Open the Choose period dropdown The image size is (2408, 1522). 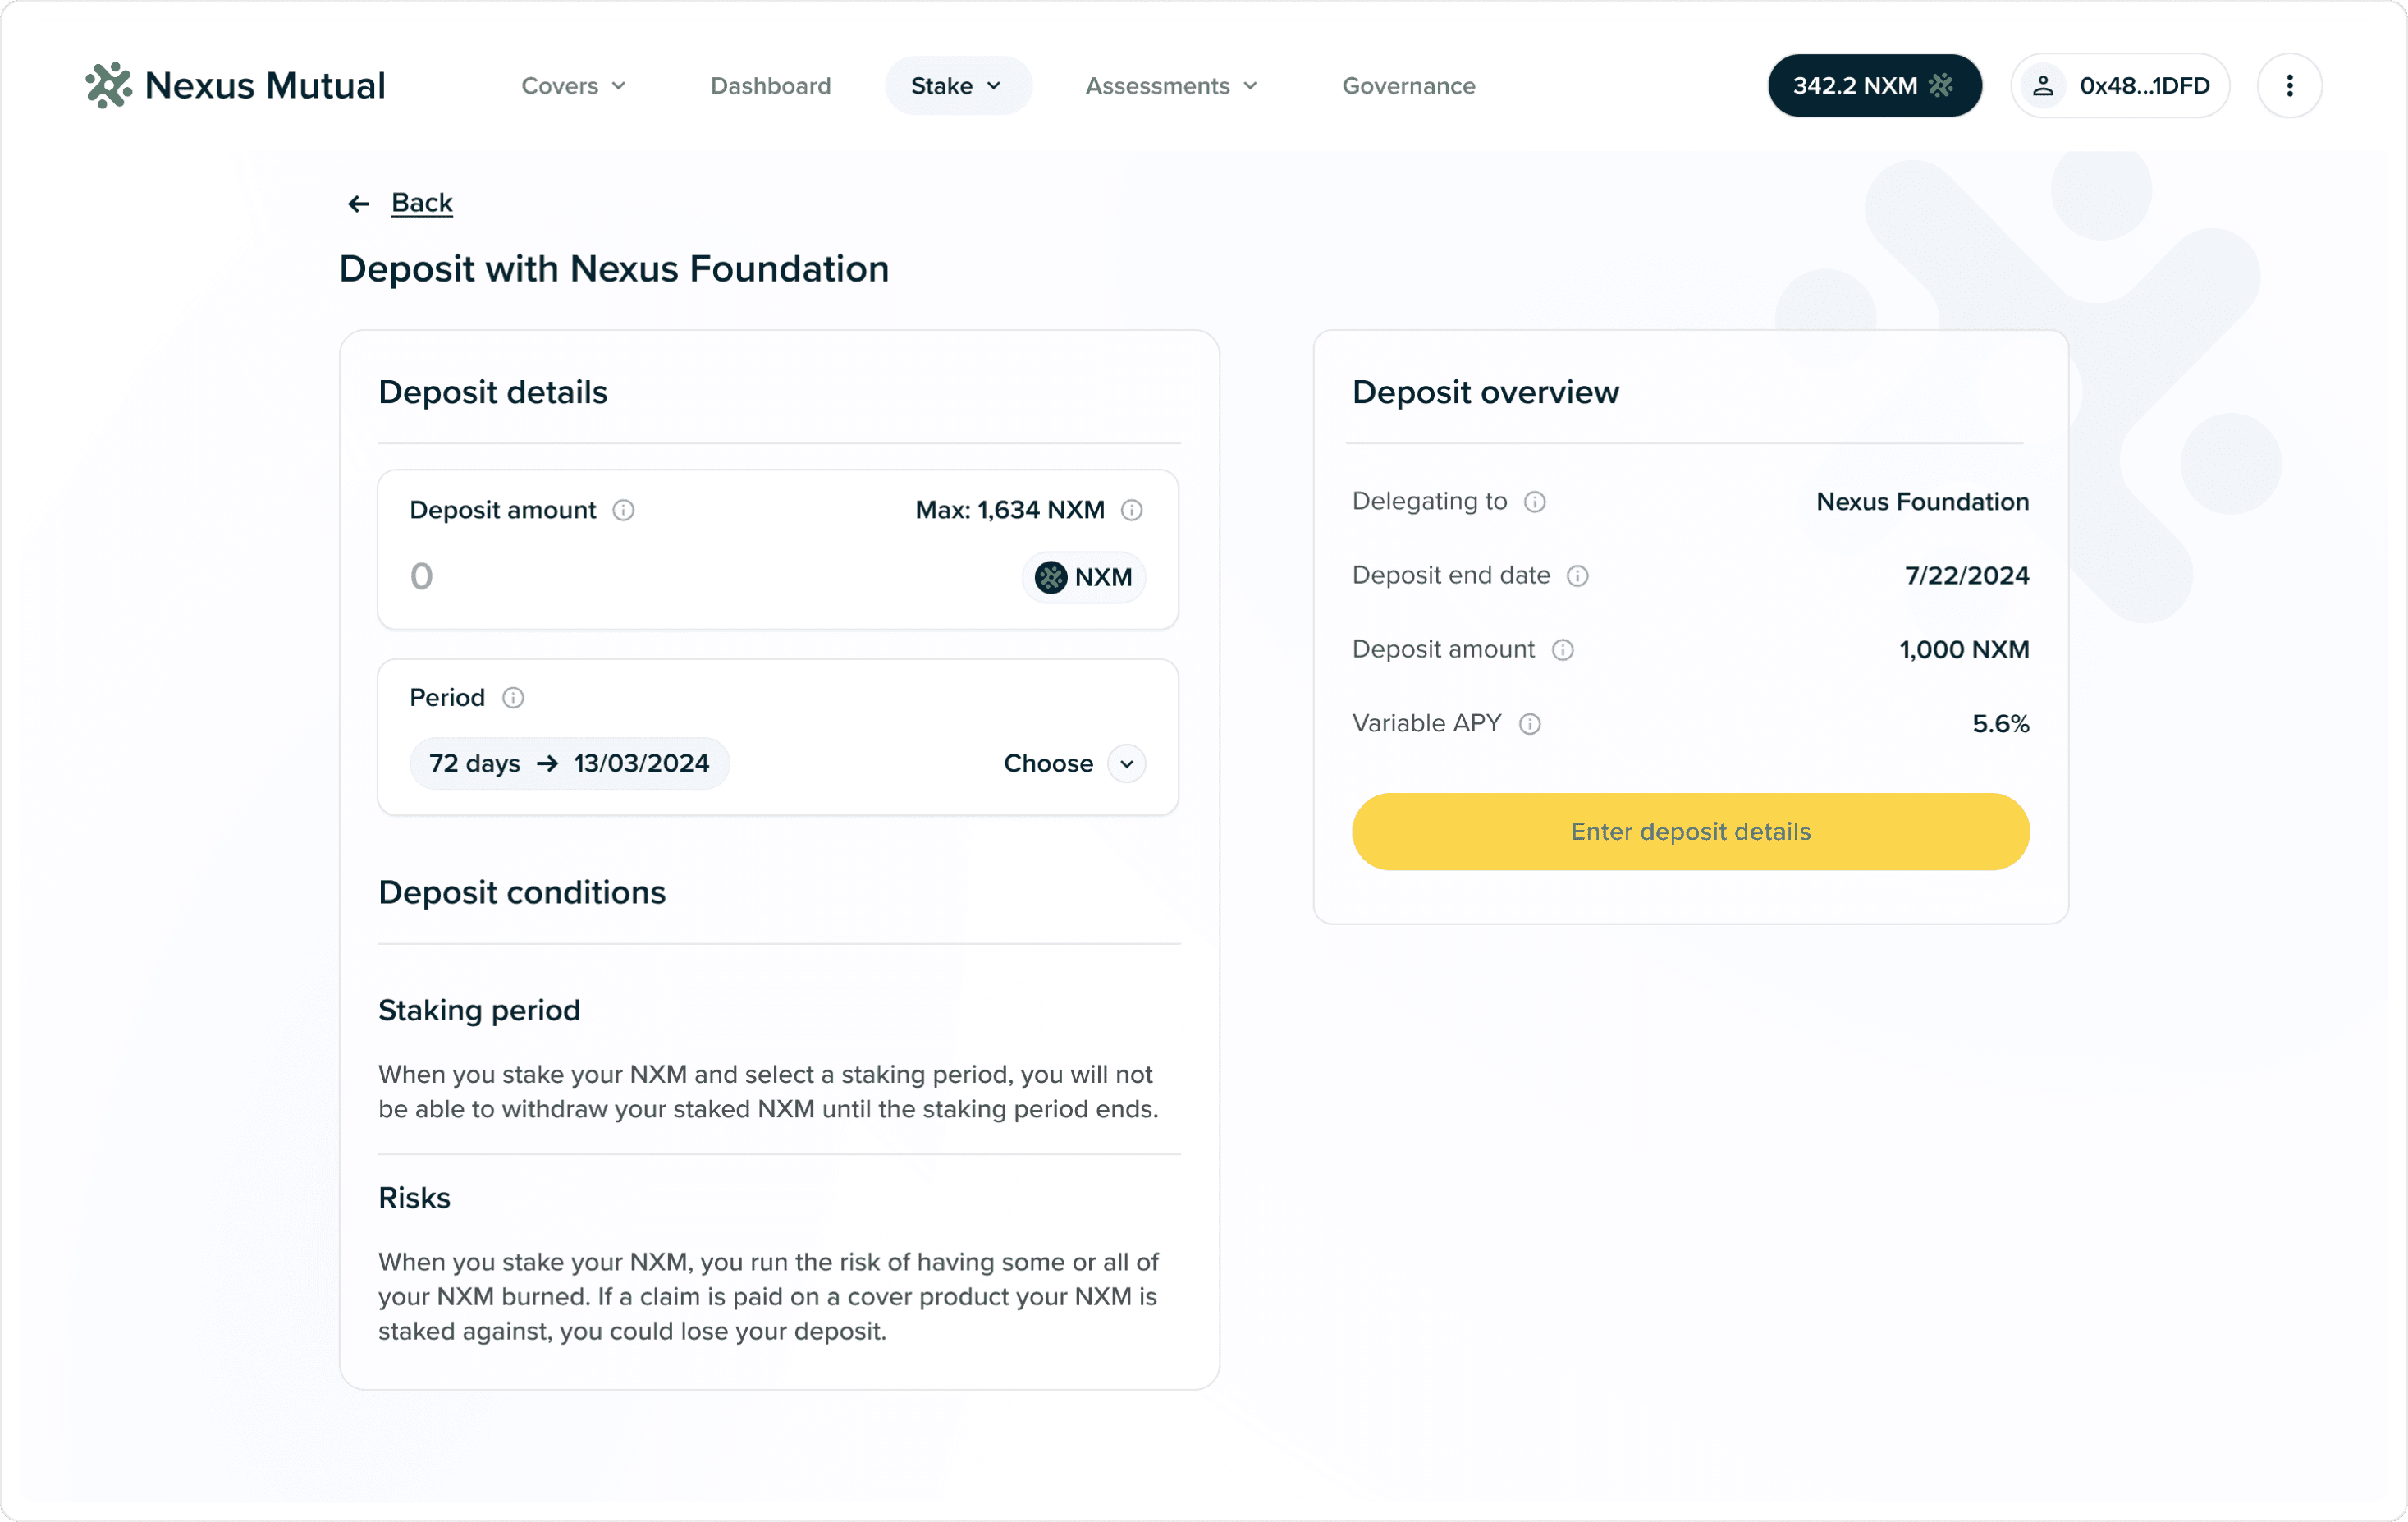tap(1126, 763)
